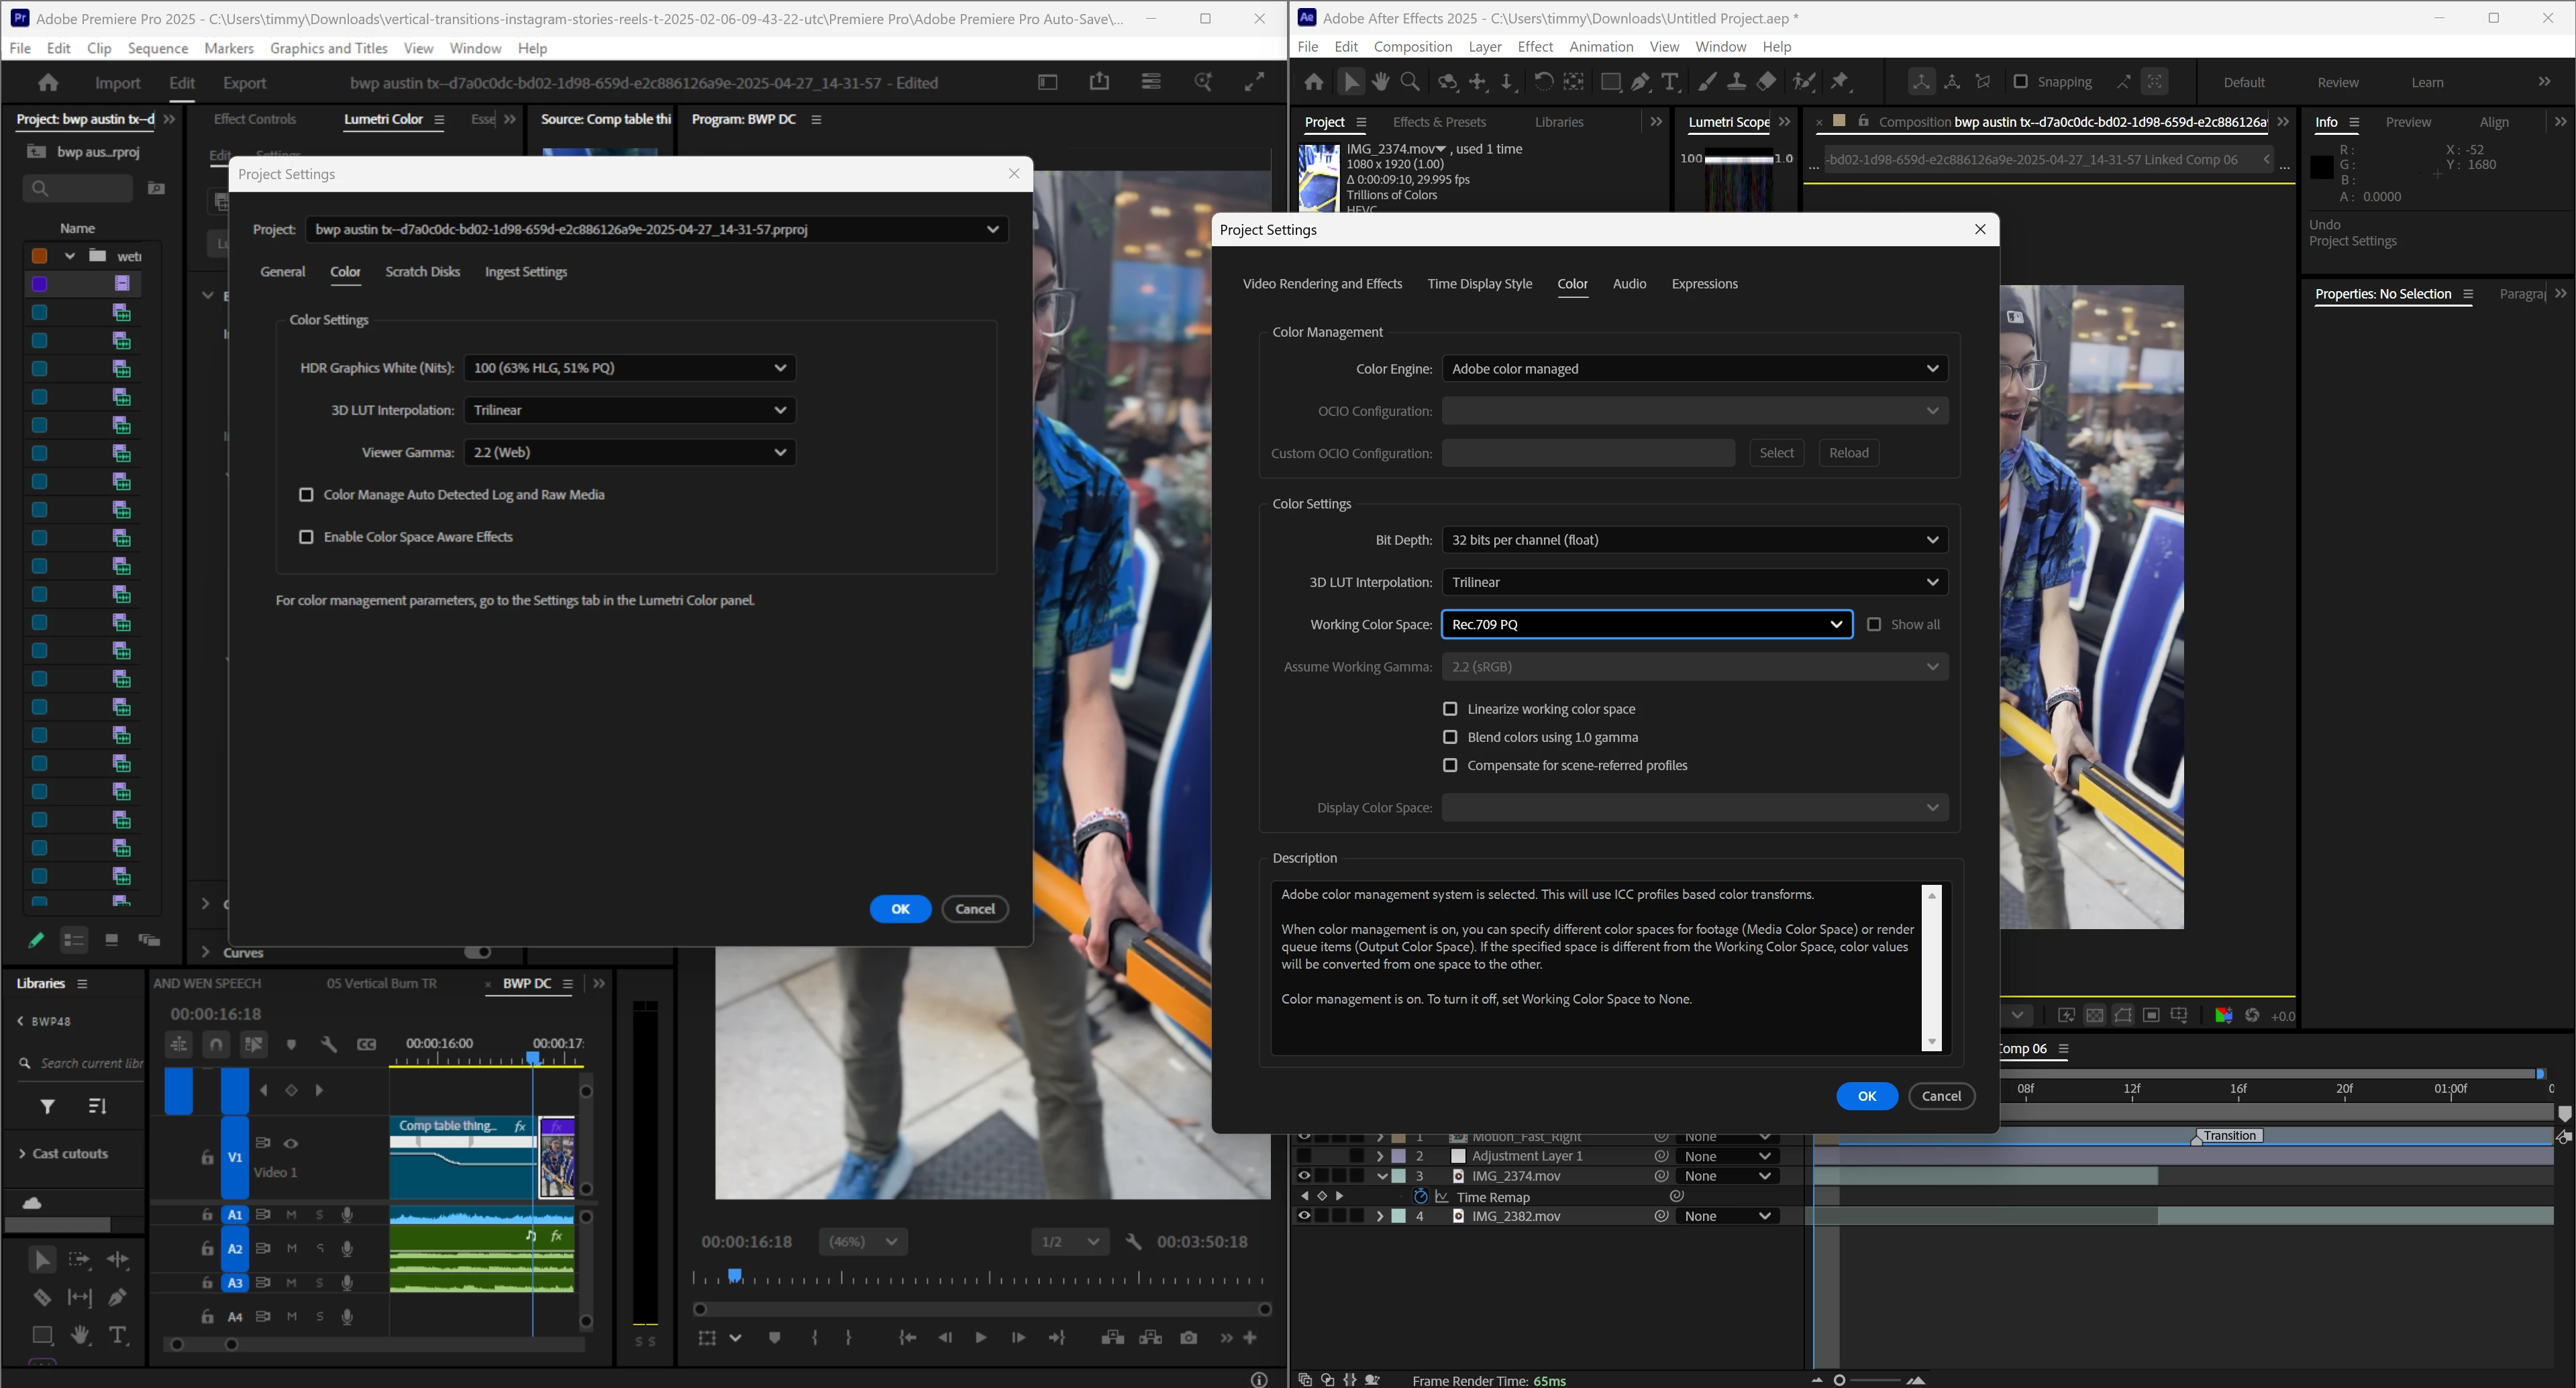Click Premiere Home icon
Viewport: 2576px width, 1388px height.
click(47, 83)
